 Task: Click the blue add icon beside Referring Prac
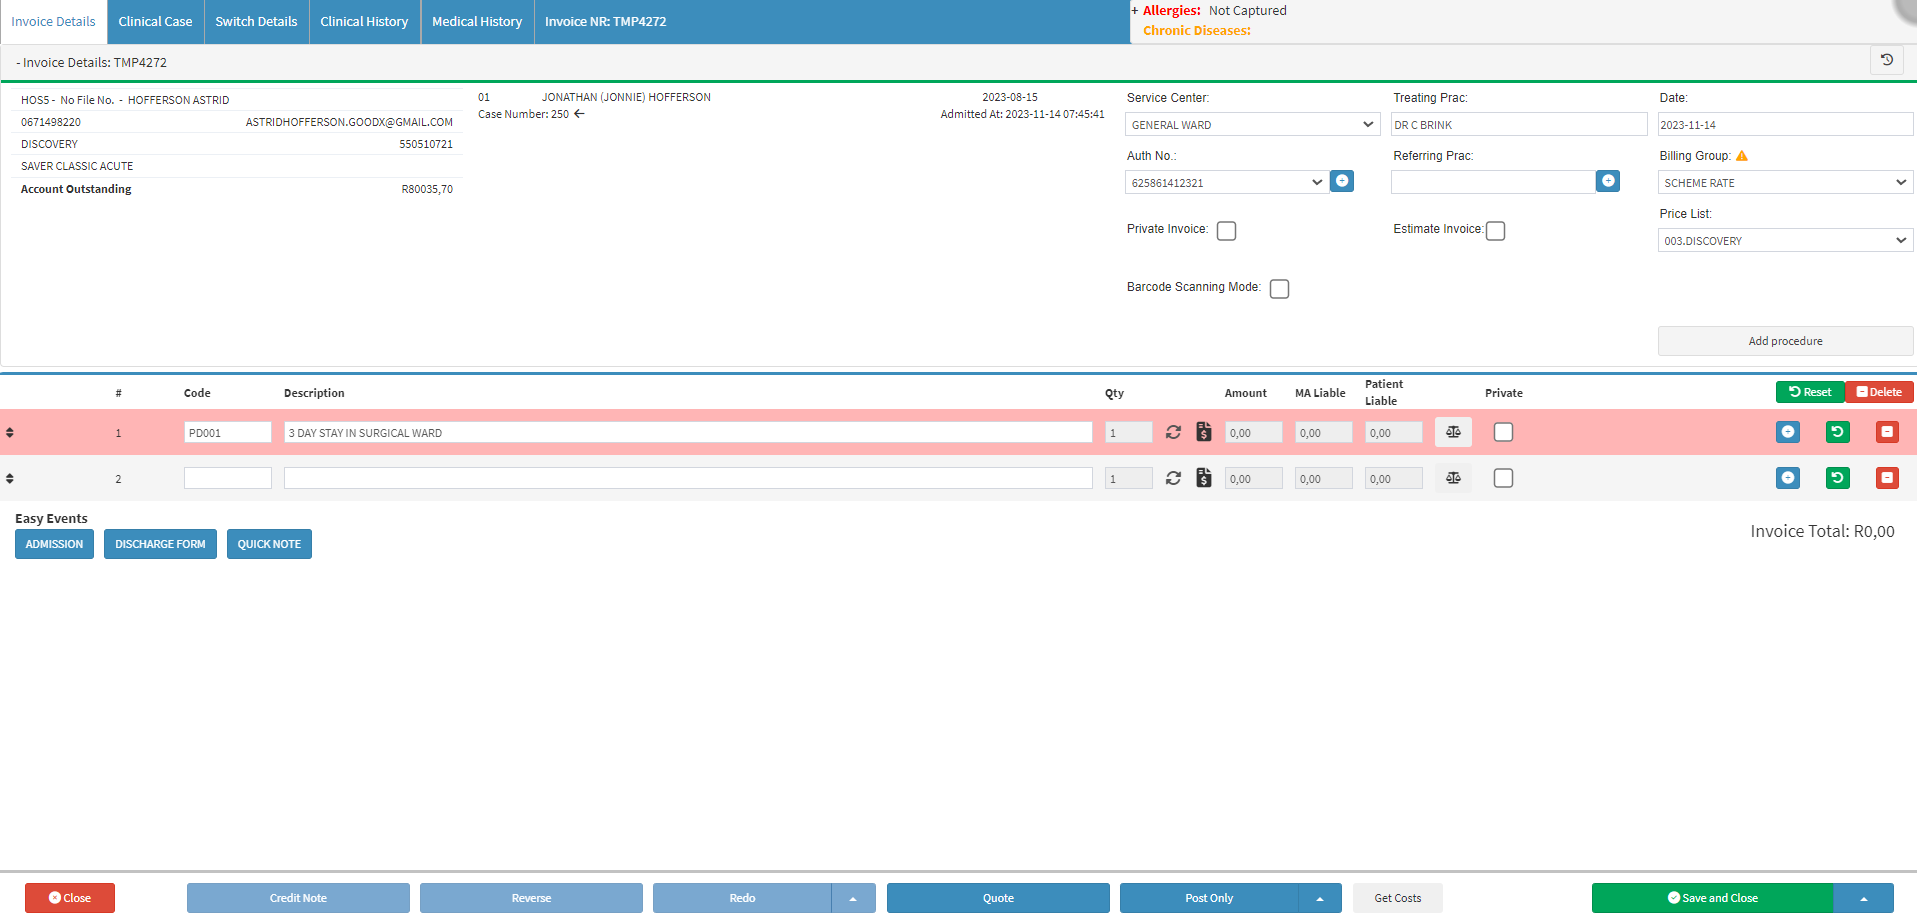pos(1608,181)
